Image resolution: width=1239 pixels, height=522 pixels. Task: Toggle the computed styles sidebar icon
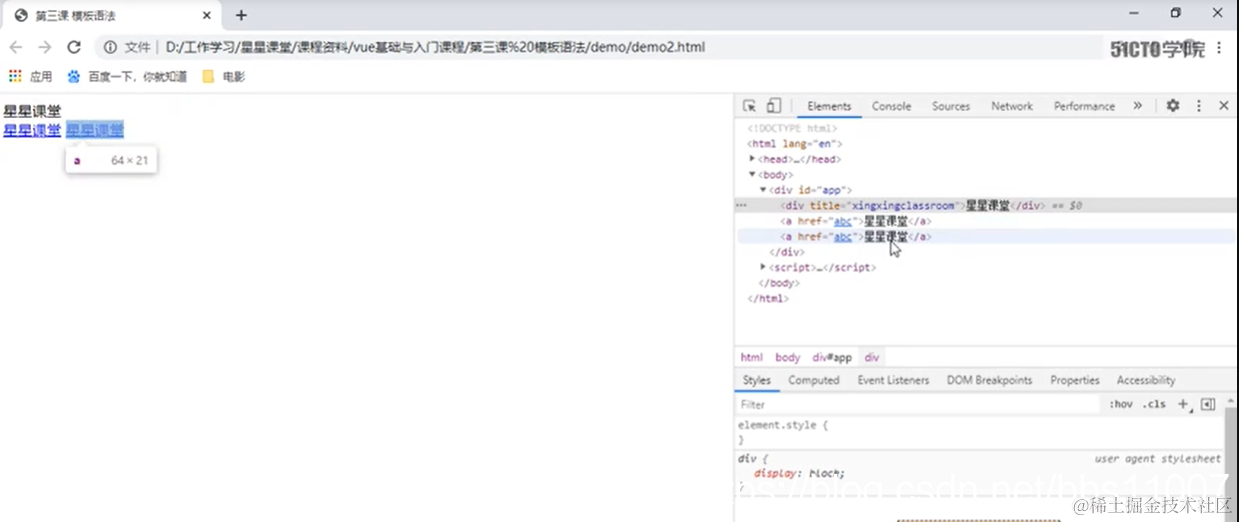click(x=1208, y=404)
